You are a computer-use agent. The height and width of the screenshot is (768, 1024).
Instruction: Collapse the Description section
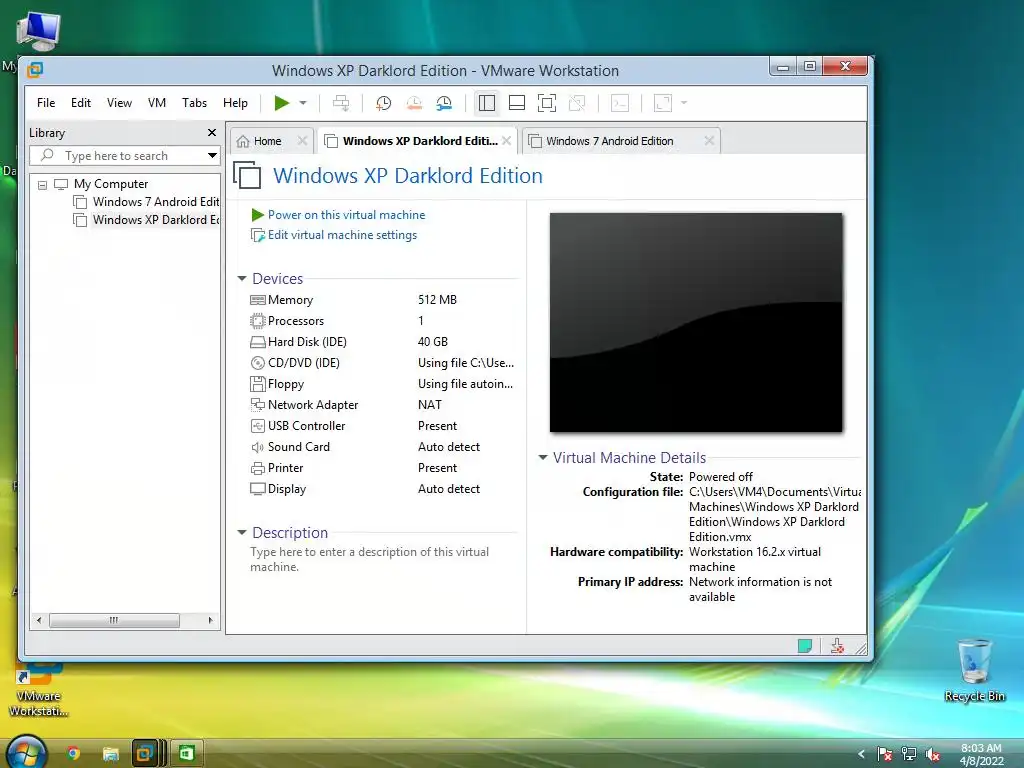(x=242, y=533)
